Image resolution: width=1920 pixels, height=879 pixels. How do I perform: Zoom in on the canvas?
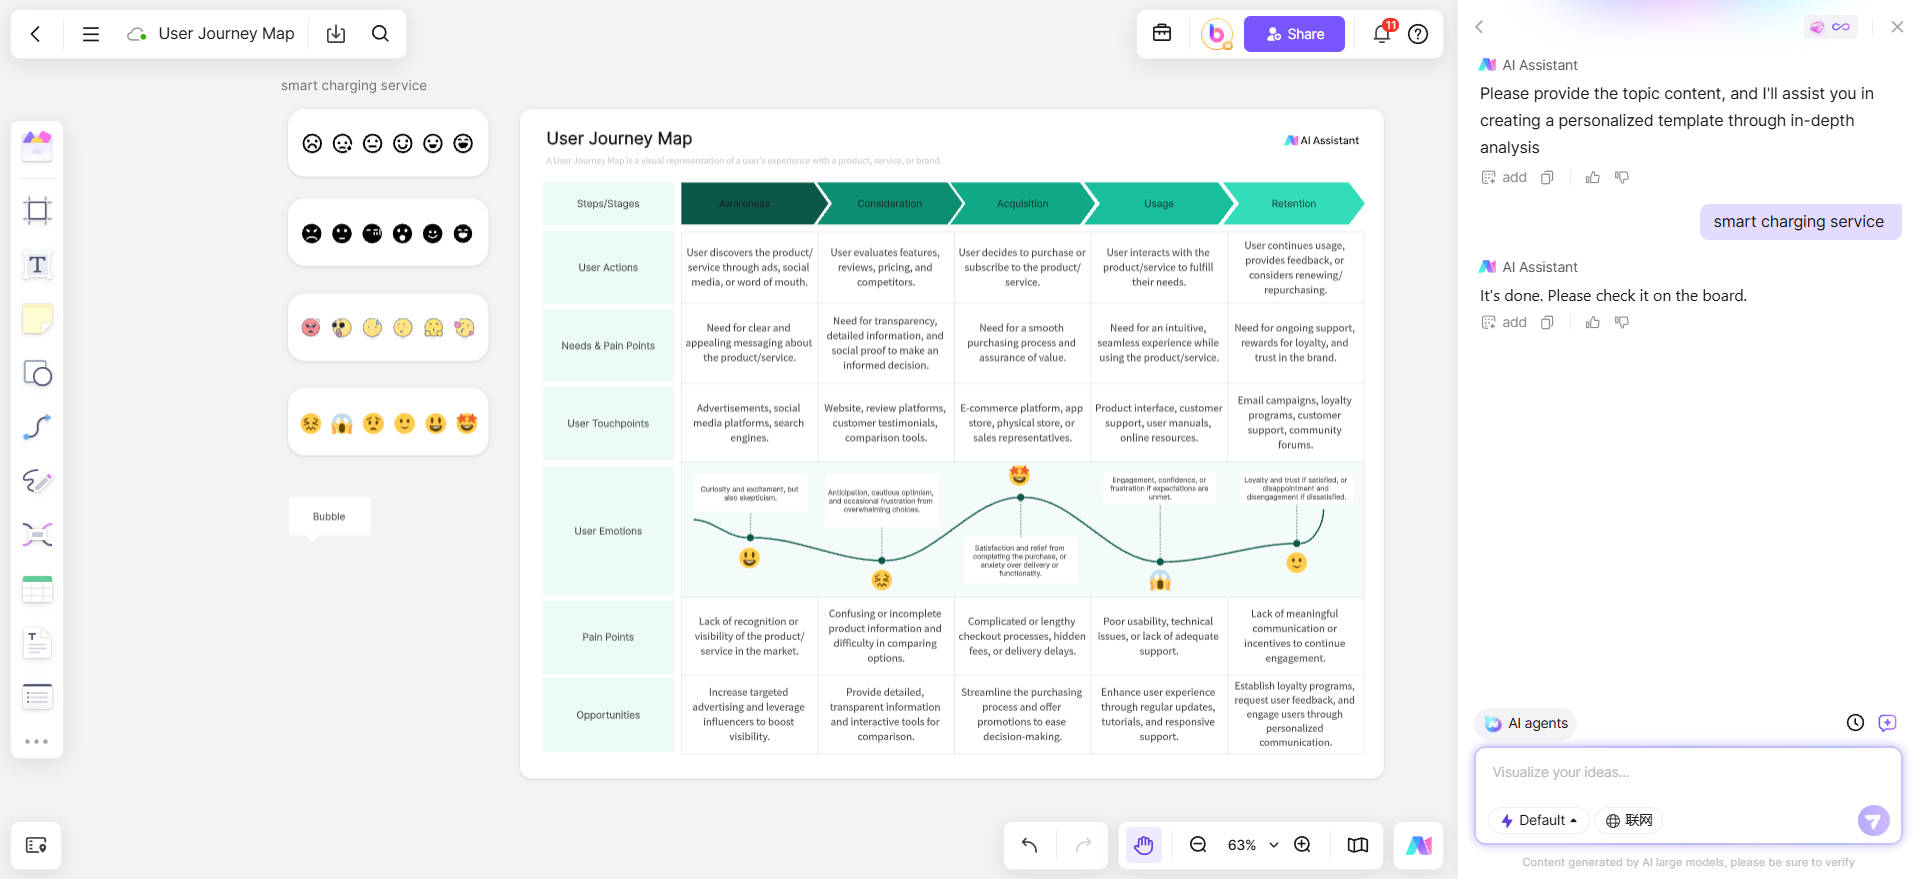tap(1302, 845)
